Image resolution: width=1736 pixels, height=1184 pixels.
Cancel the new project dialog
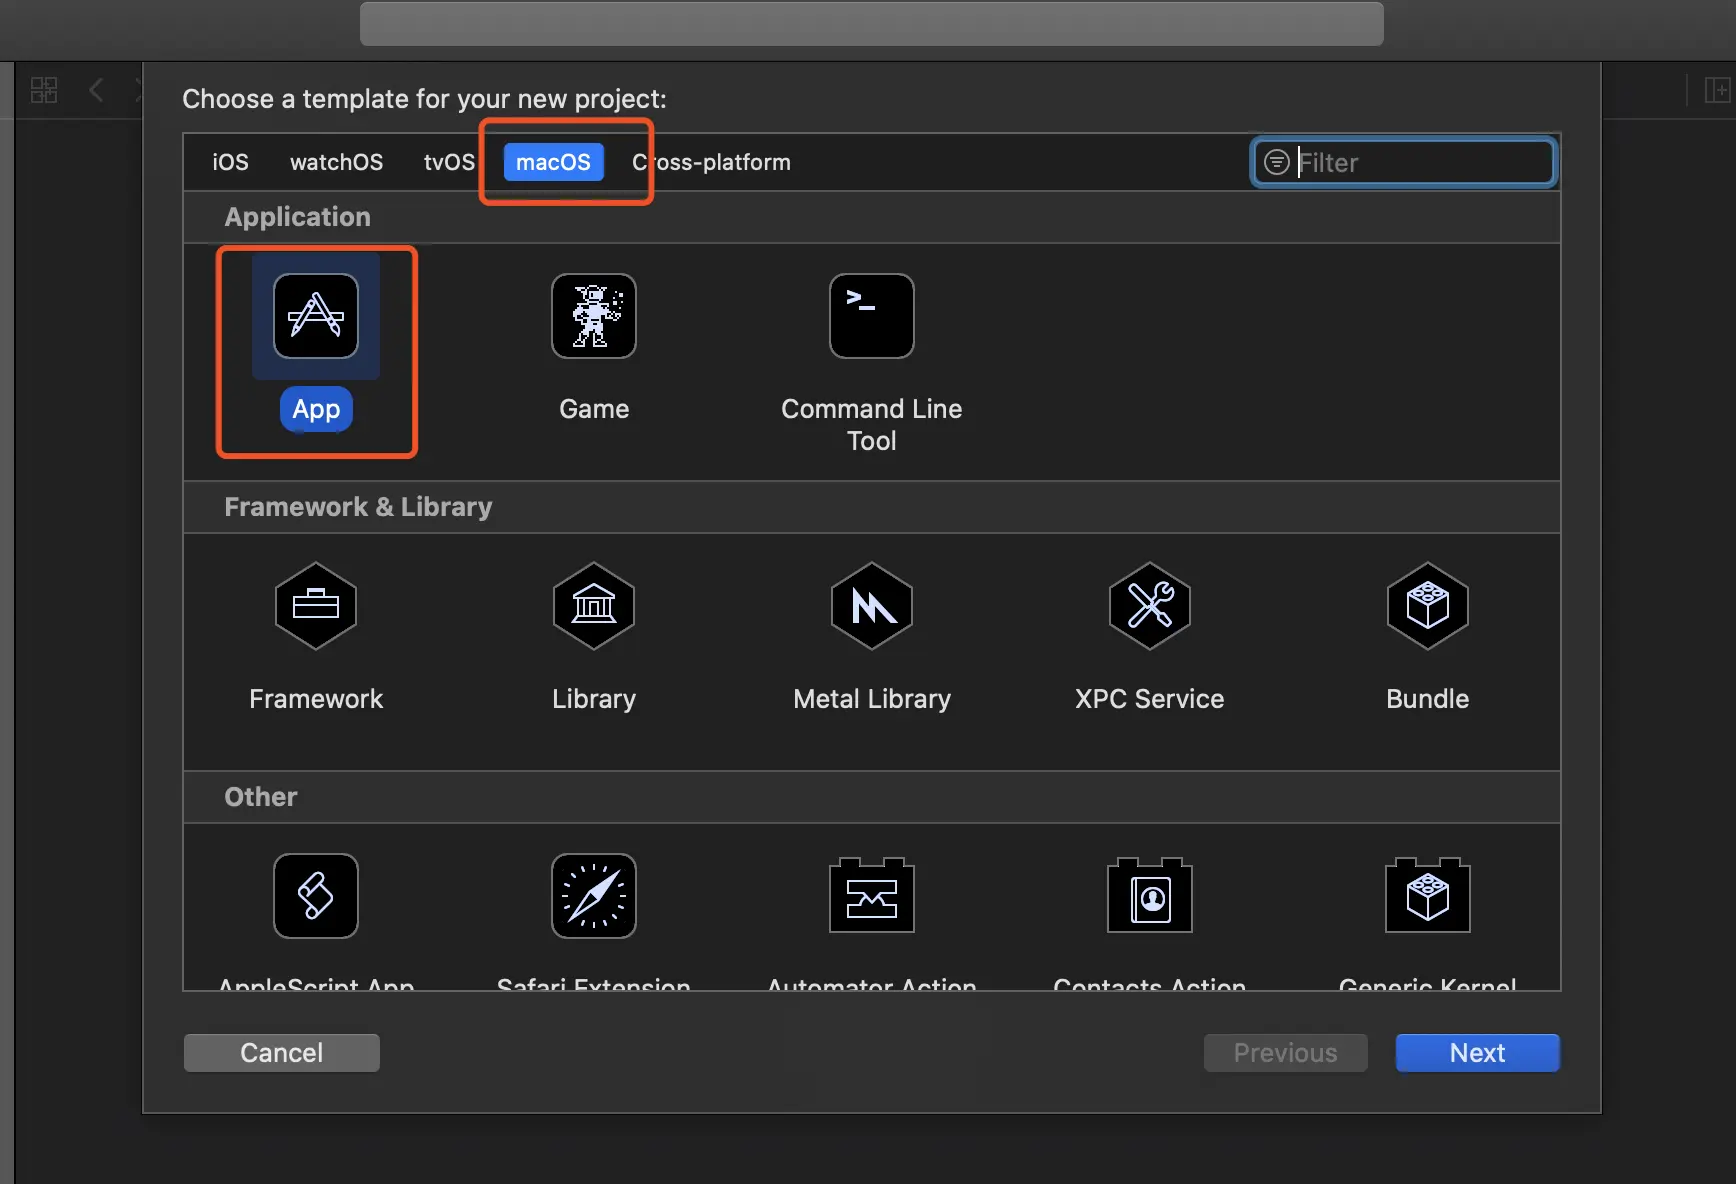click(x=282, y=1053)
